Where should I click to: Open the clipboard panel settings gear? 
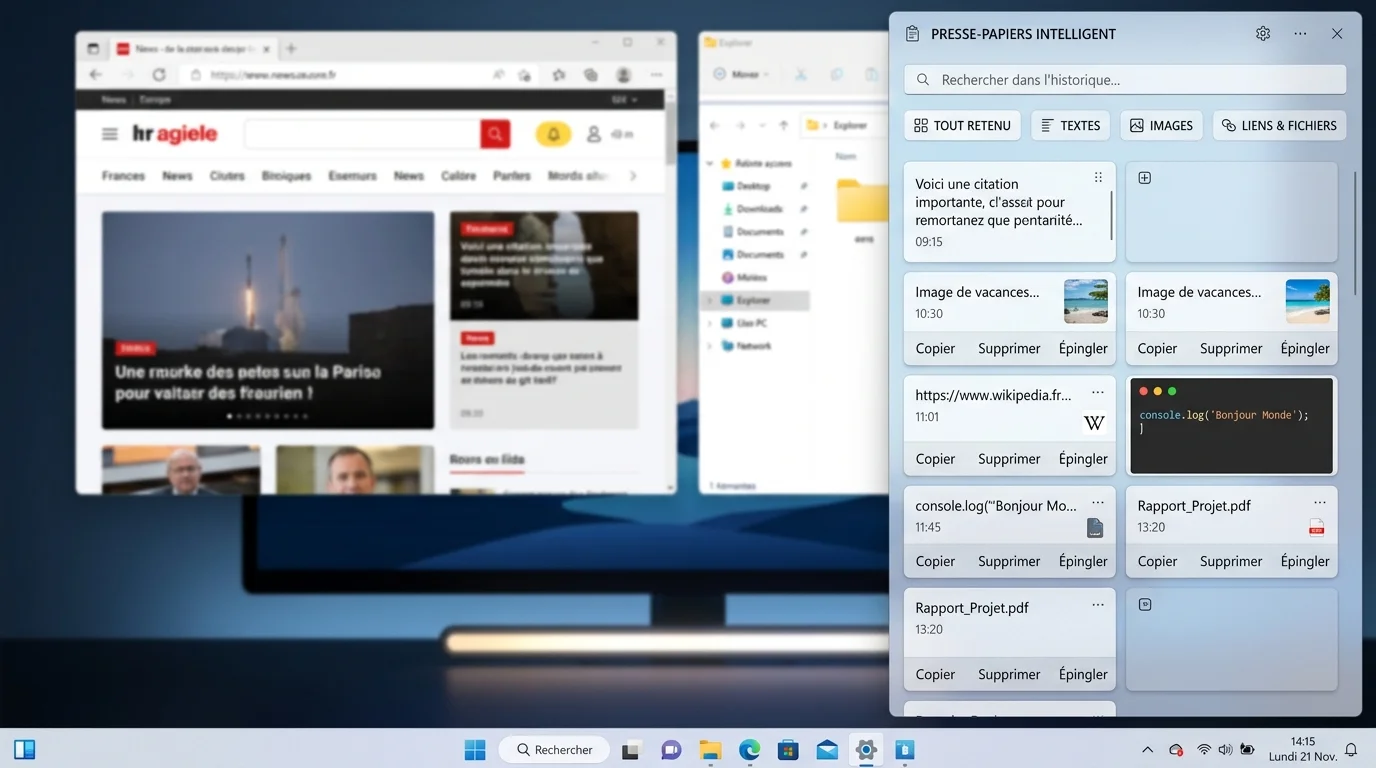pos(1263,34)
